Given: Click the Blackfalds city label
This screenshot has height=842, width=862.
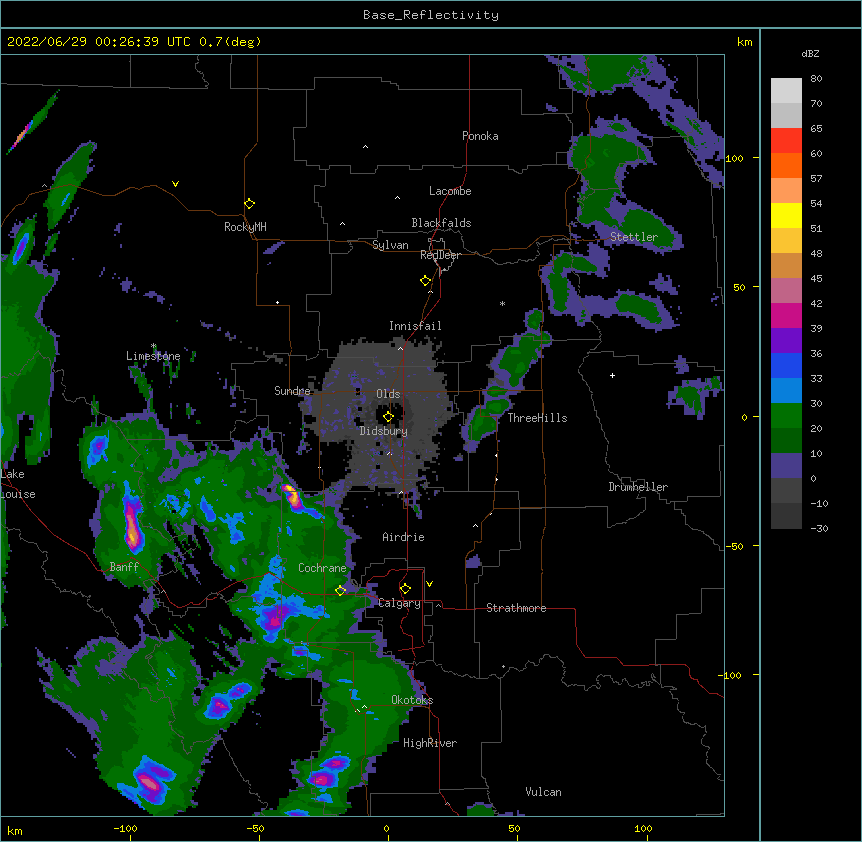Looking at the screenshot, I should tap(441, 223).
